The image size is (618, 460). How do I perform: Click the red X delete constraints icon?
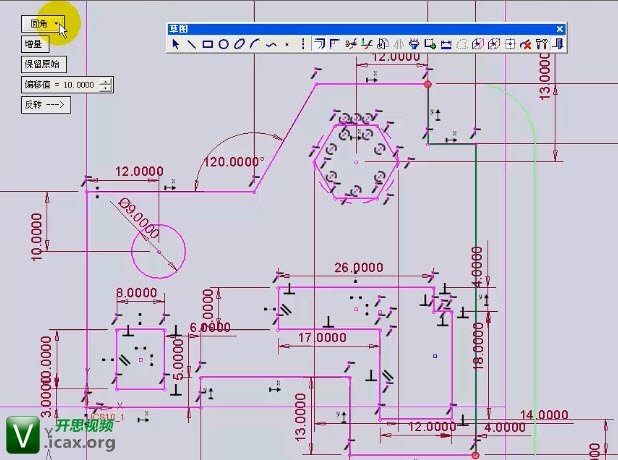pyautogui.click(x=526, y=44)
